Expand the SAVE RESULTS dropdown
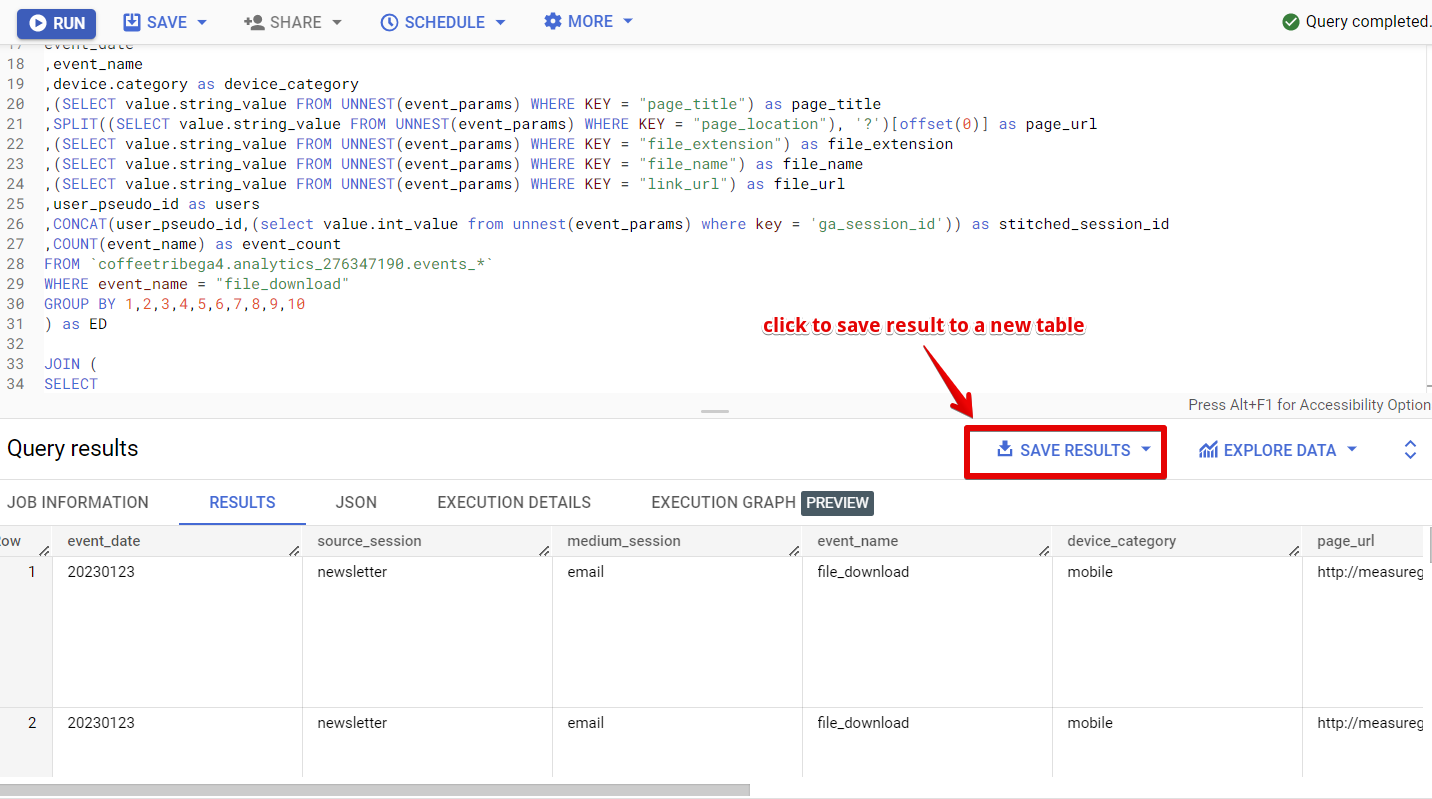Screen dimensions: 1432x799 click(1146, 450)
